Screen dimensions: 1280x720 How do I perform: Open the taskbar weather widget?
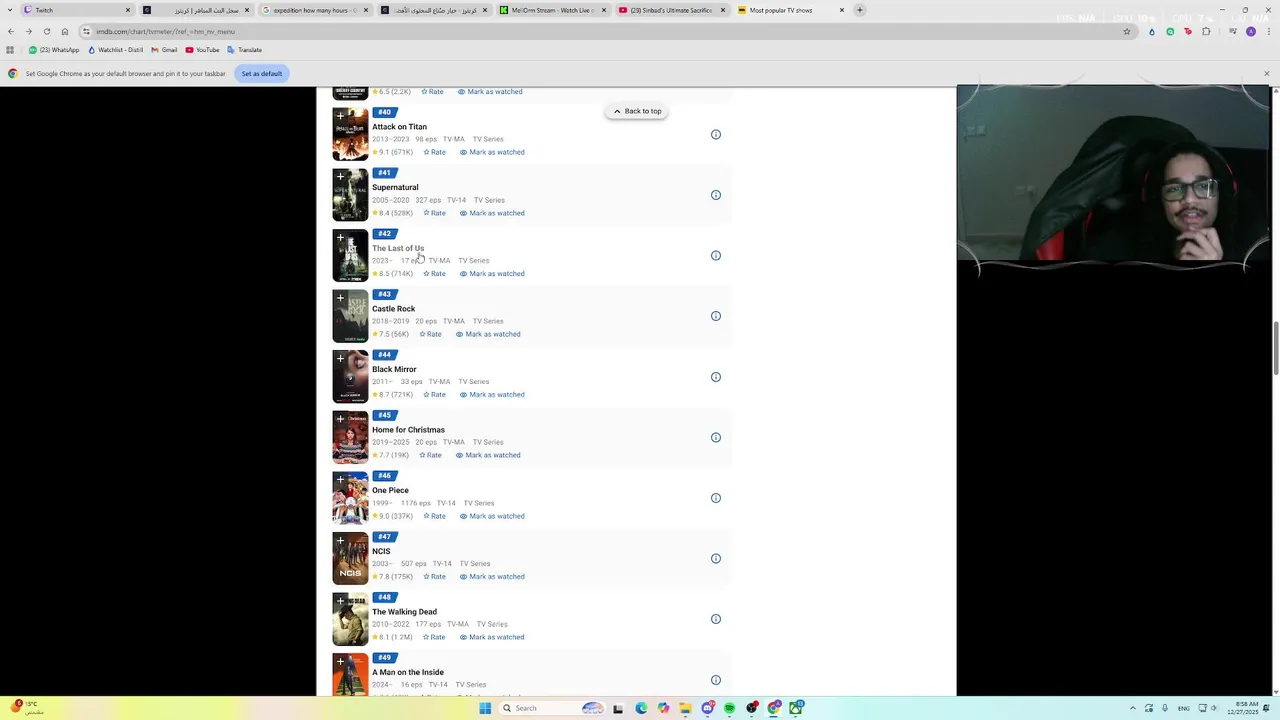28,708
